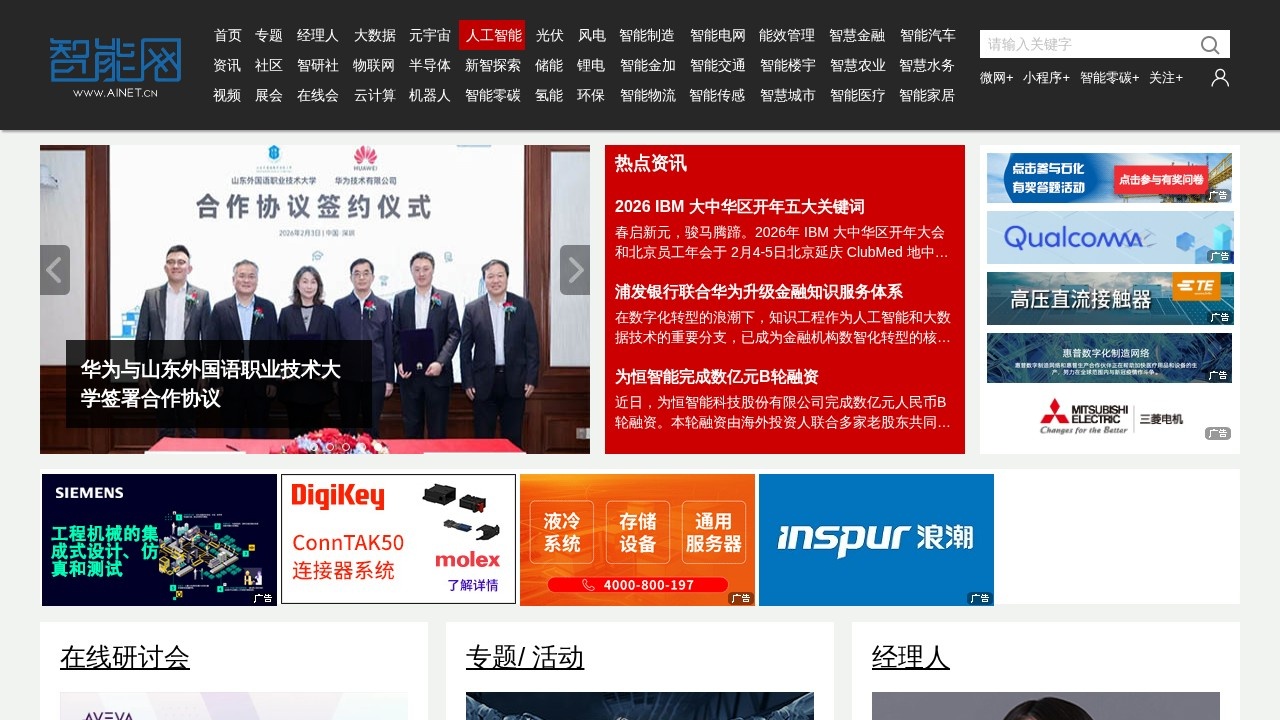Click the 智能网 AINET logo
Viewport: 1280px width, 720px height.
[114, 66]
